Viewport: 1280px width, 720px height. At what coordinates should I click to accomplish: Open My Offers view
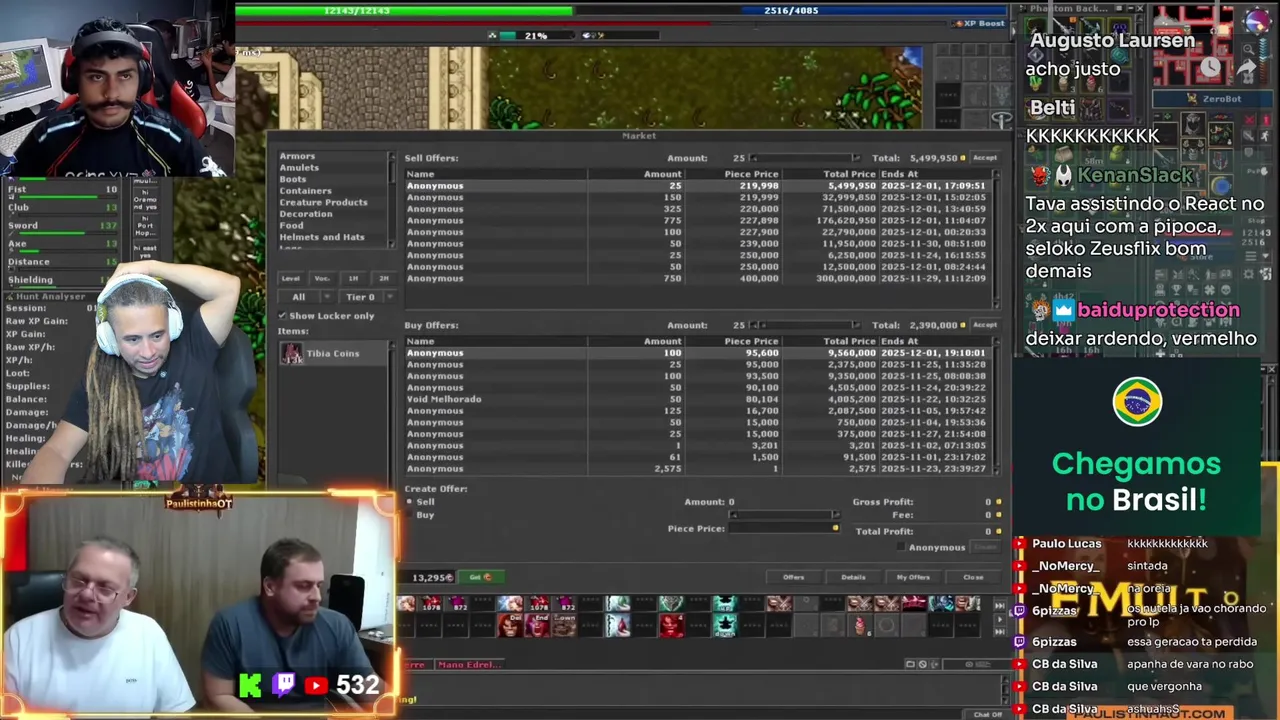(x=913, y=577)
